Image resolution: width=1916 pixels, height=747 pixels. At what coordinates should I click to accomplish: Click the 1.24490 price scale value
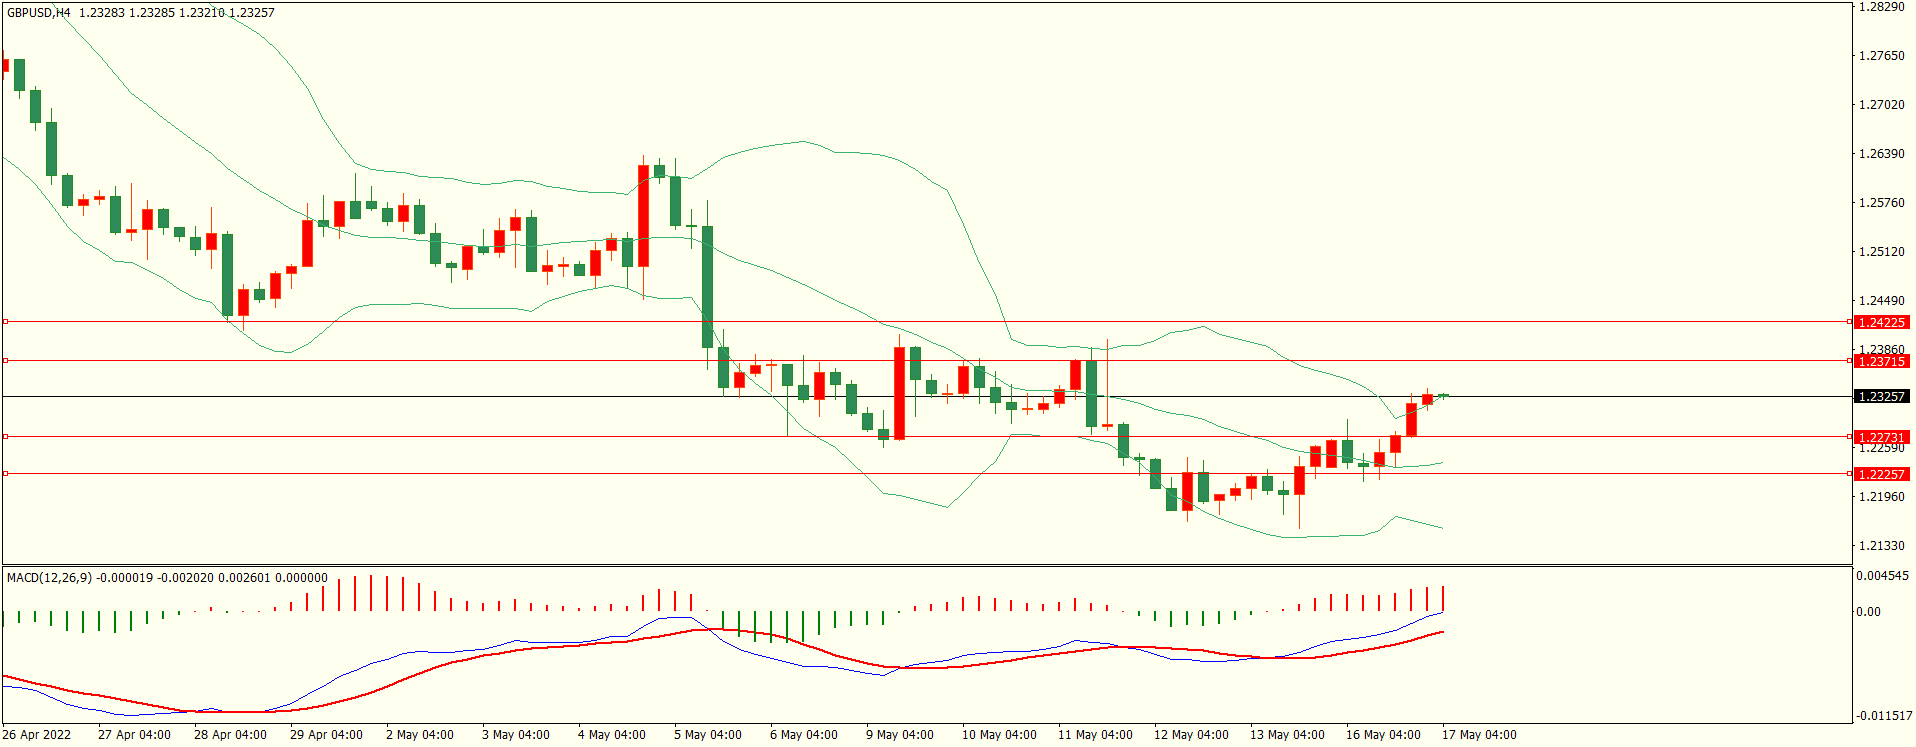click(x=1881, y=301)
